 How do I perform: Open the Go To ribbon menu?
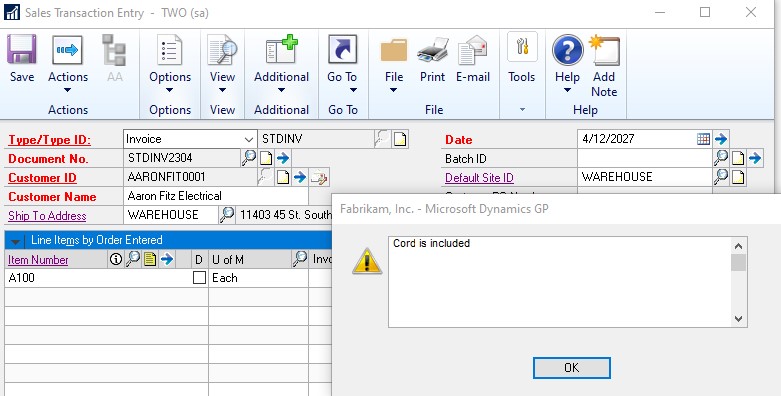342,64
